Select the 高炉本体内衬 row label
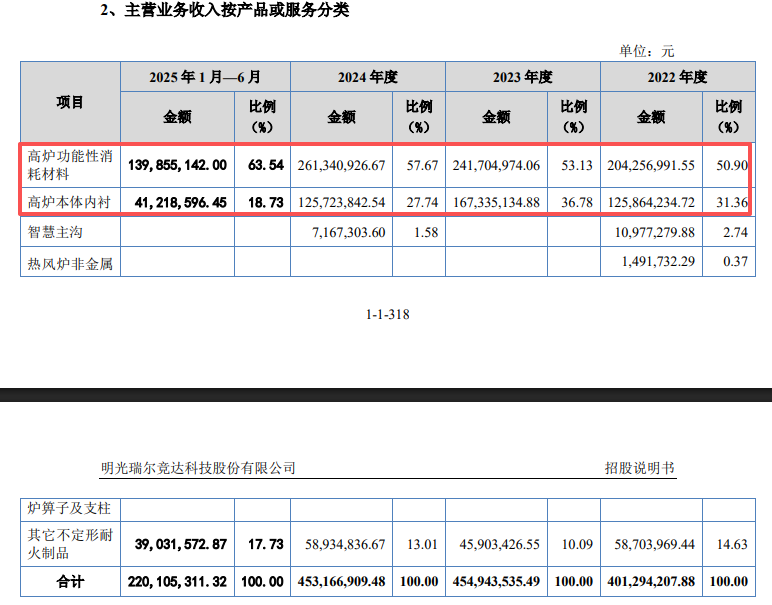772x605 pixels. 69,202
